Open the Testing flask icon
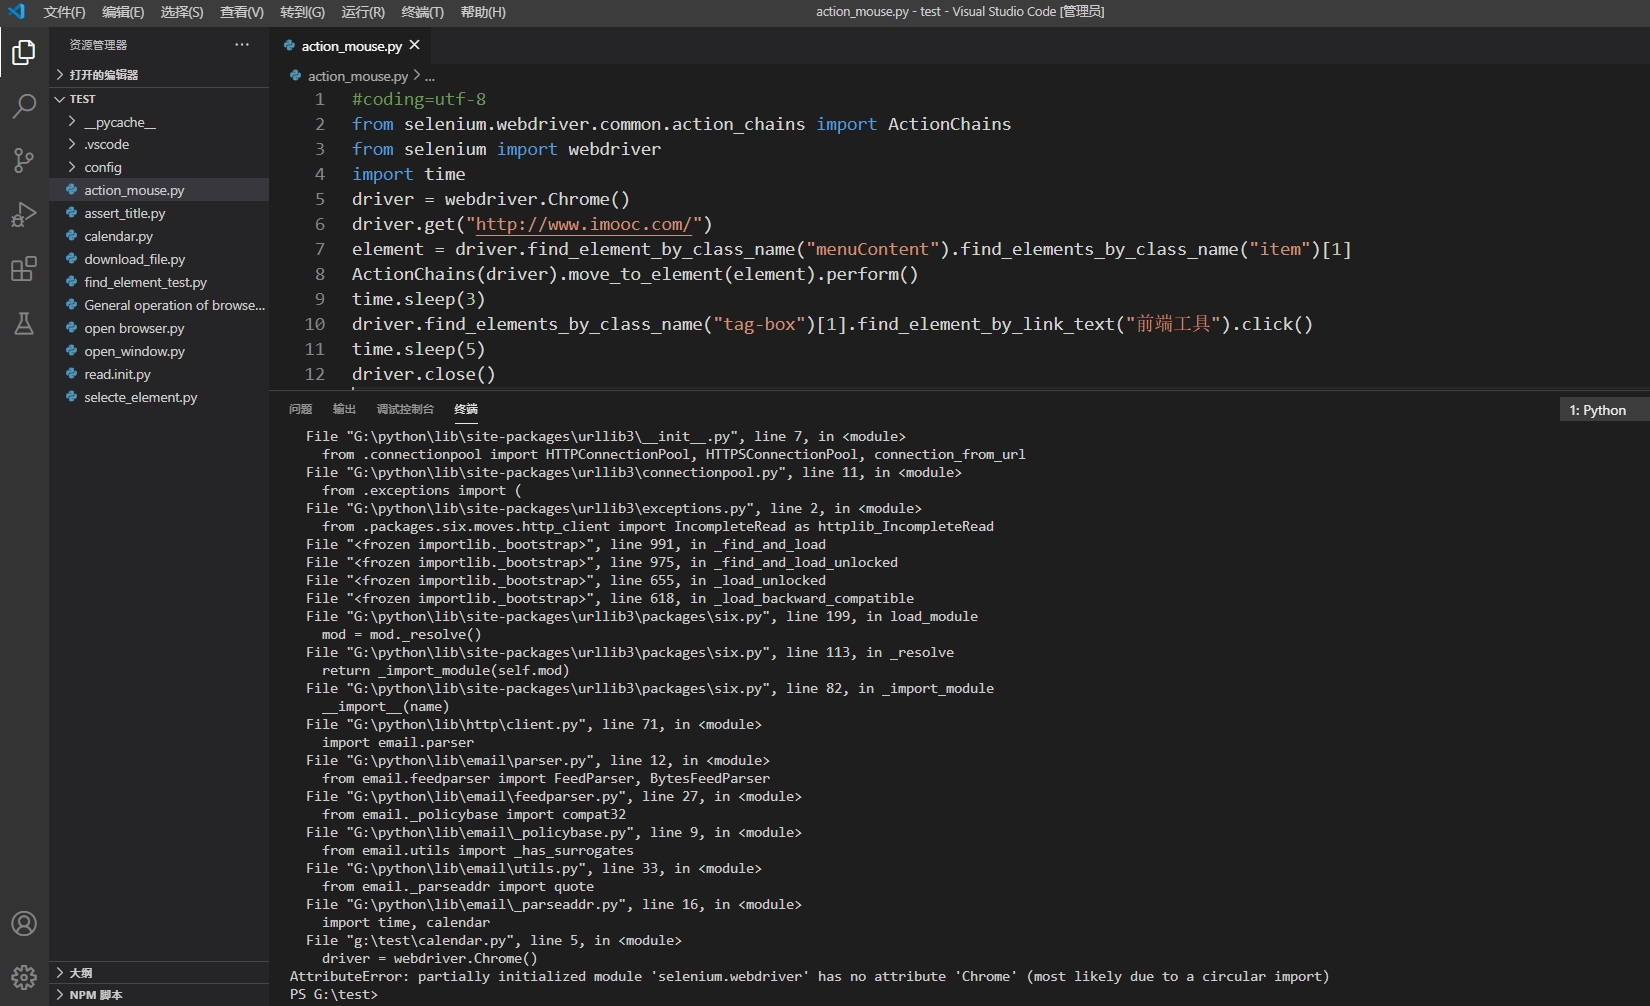 24,323
